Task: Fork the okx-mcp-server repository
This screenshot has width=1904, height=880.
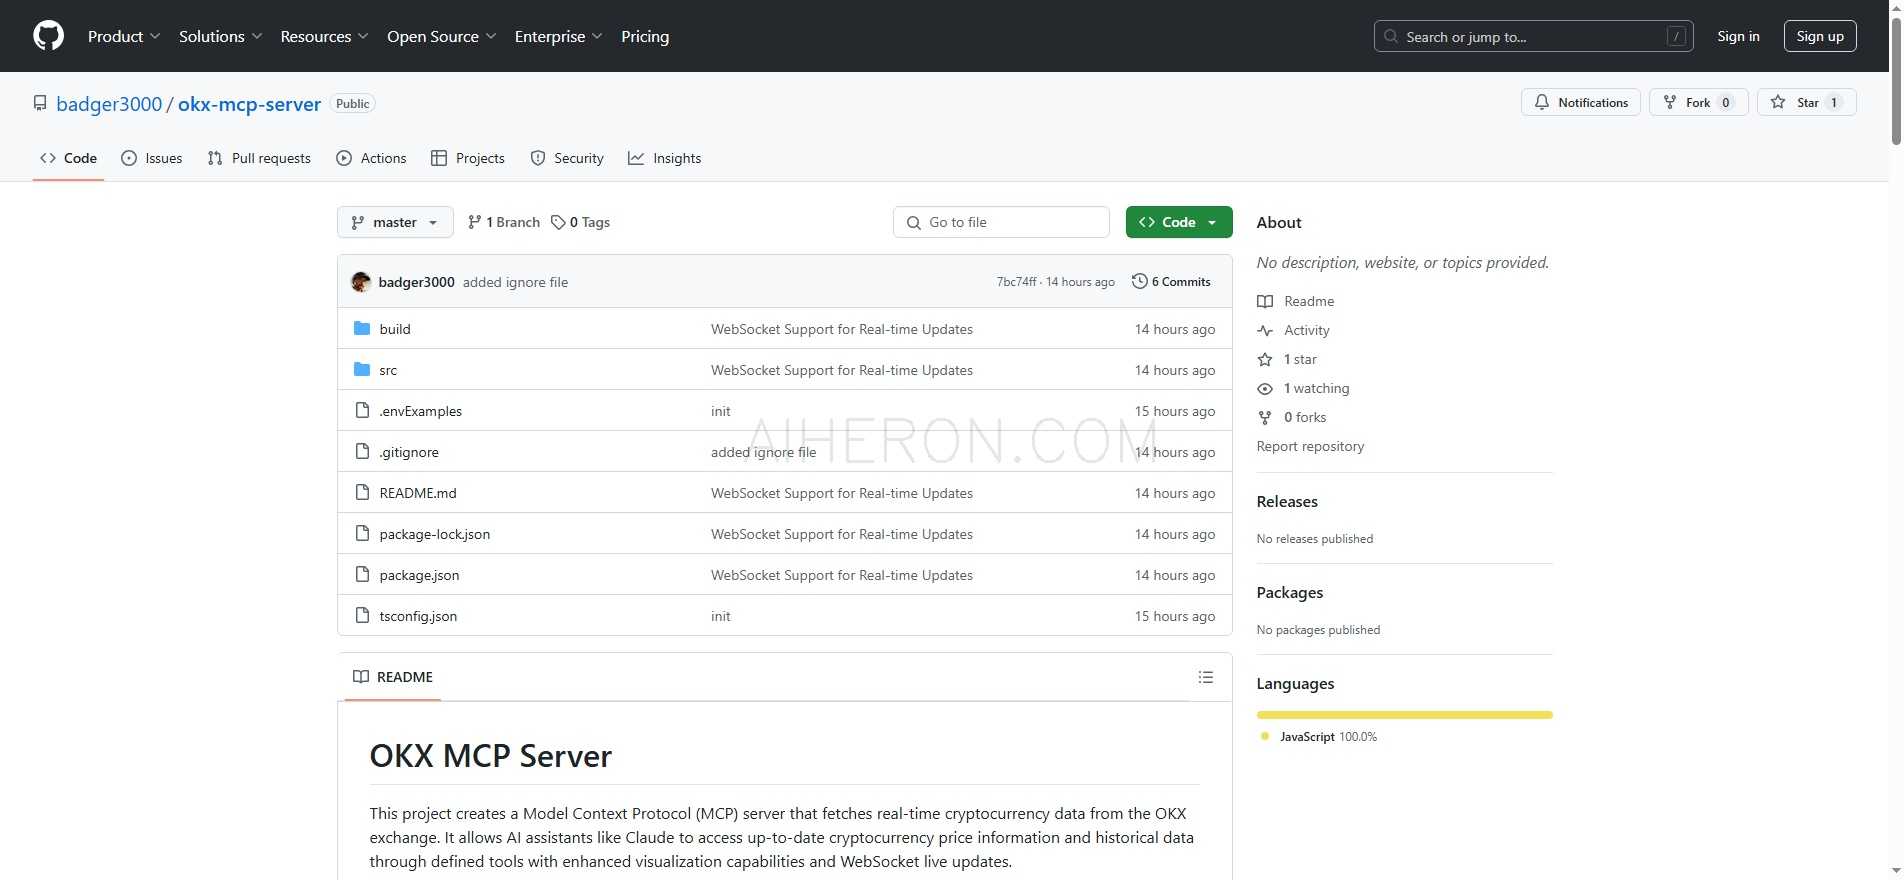Action: pyautogui.click(x=1698, y=102)
